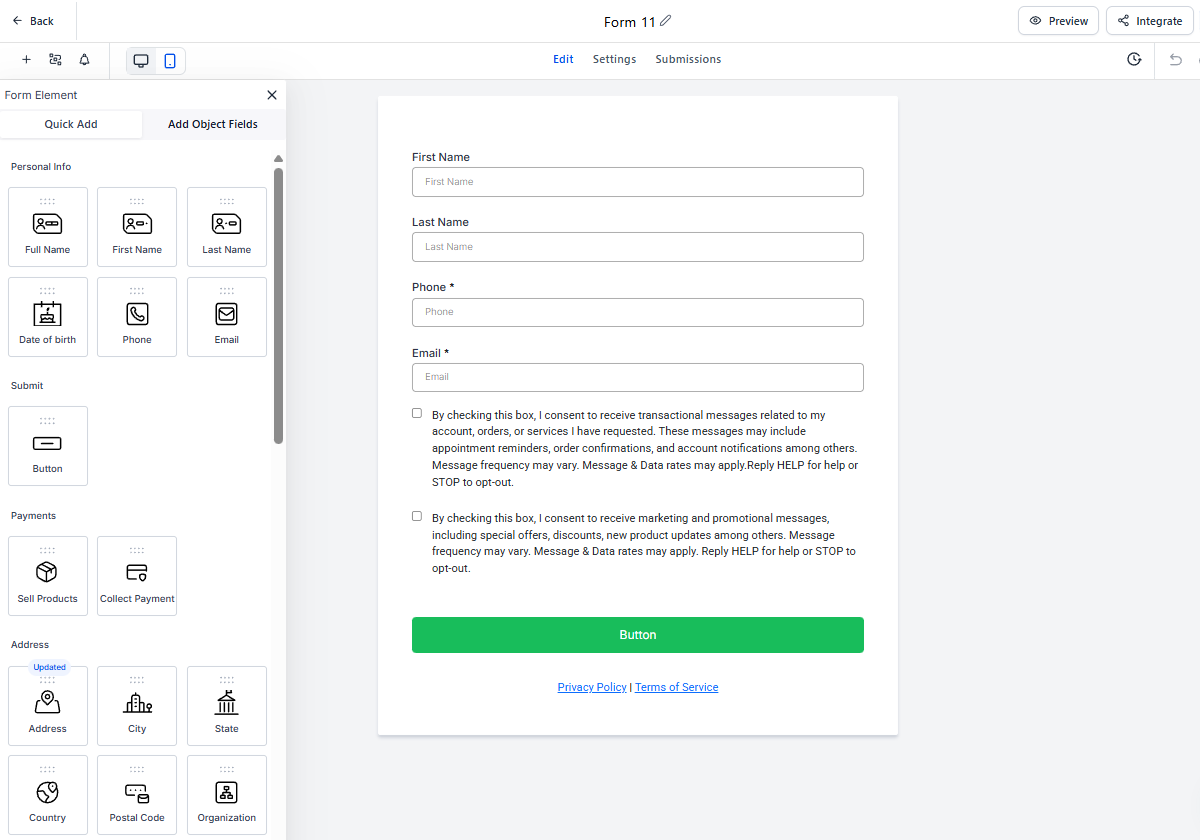Switch to desktop view
Screen dimensions: 1200x840
(141, 61)
